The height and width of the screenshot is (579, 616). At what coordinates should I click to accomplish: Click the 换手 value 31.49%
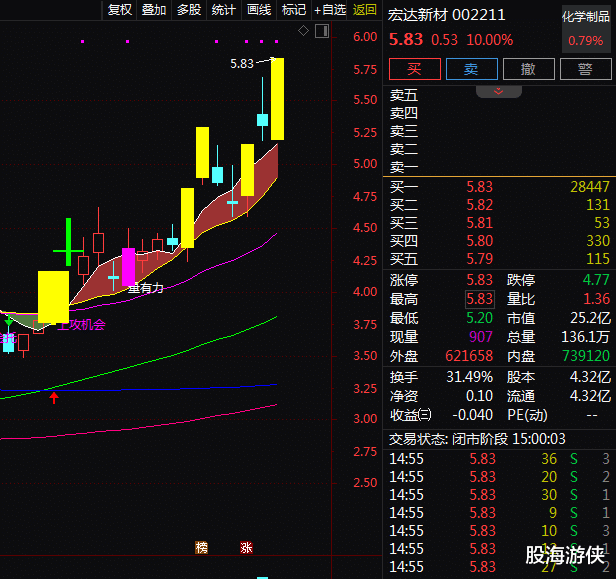click(469, 377)
